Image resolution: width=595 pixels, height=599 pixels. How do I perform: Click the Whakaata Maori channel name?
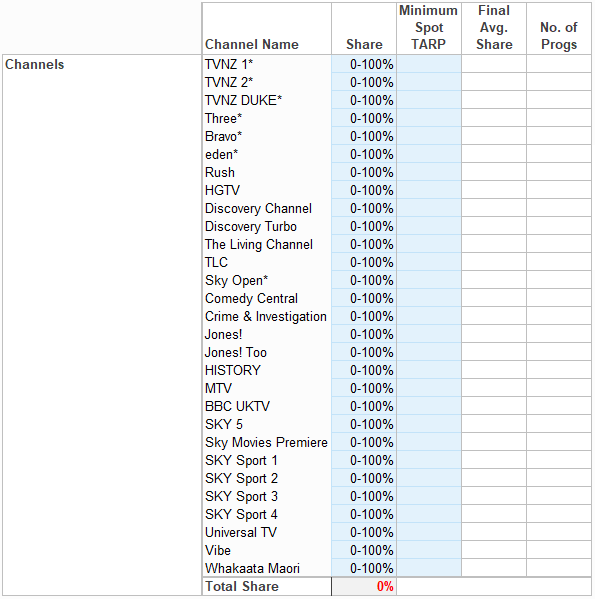252,568
